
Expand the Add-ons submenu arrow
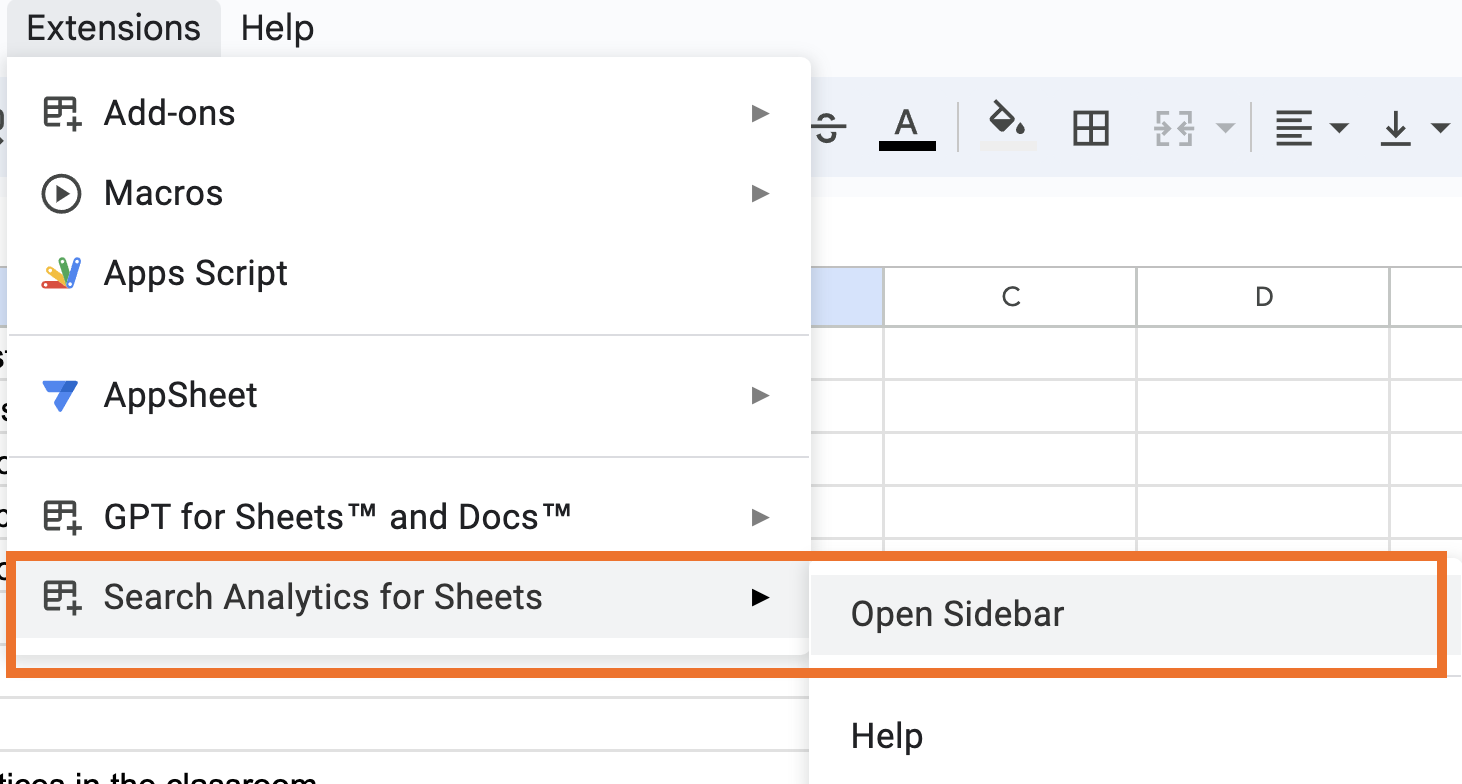[x=761, y=113]
